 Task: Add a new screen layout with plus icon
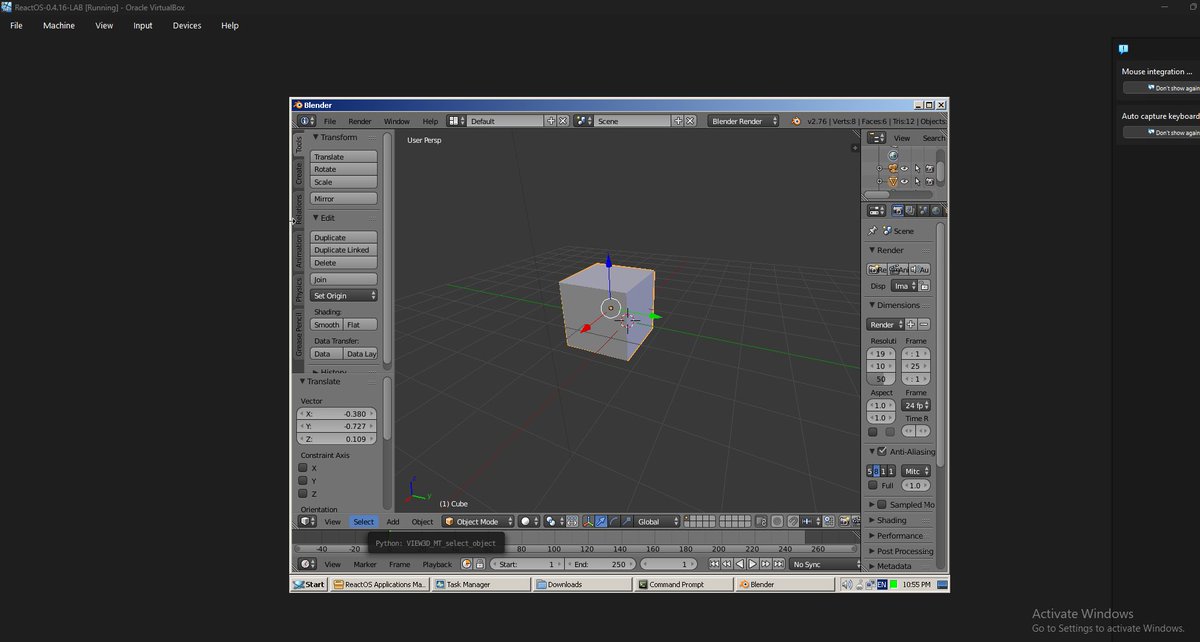pos(550,121)
